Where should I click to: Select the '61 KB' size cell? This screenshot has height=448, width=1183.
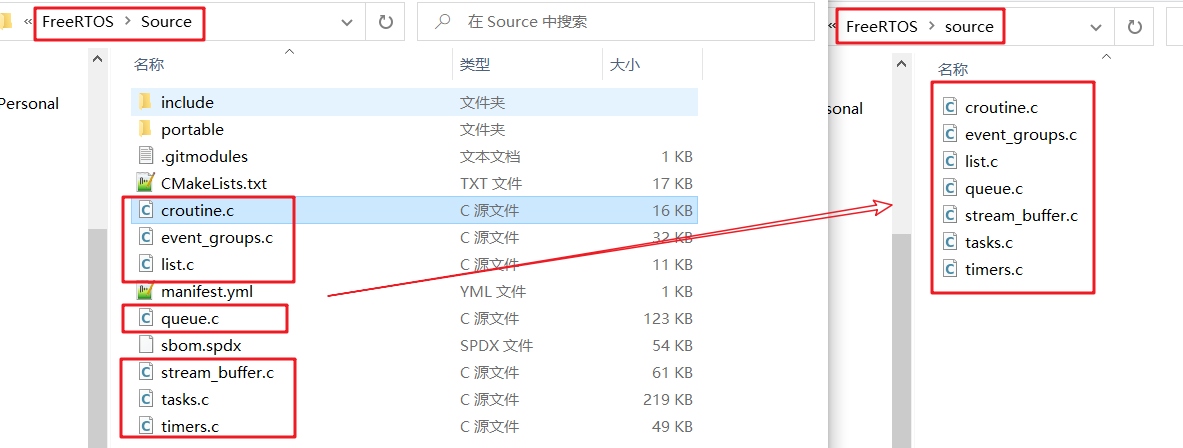tap(672, 373)
